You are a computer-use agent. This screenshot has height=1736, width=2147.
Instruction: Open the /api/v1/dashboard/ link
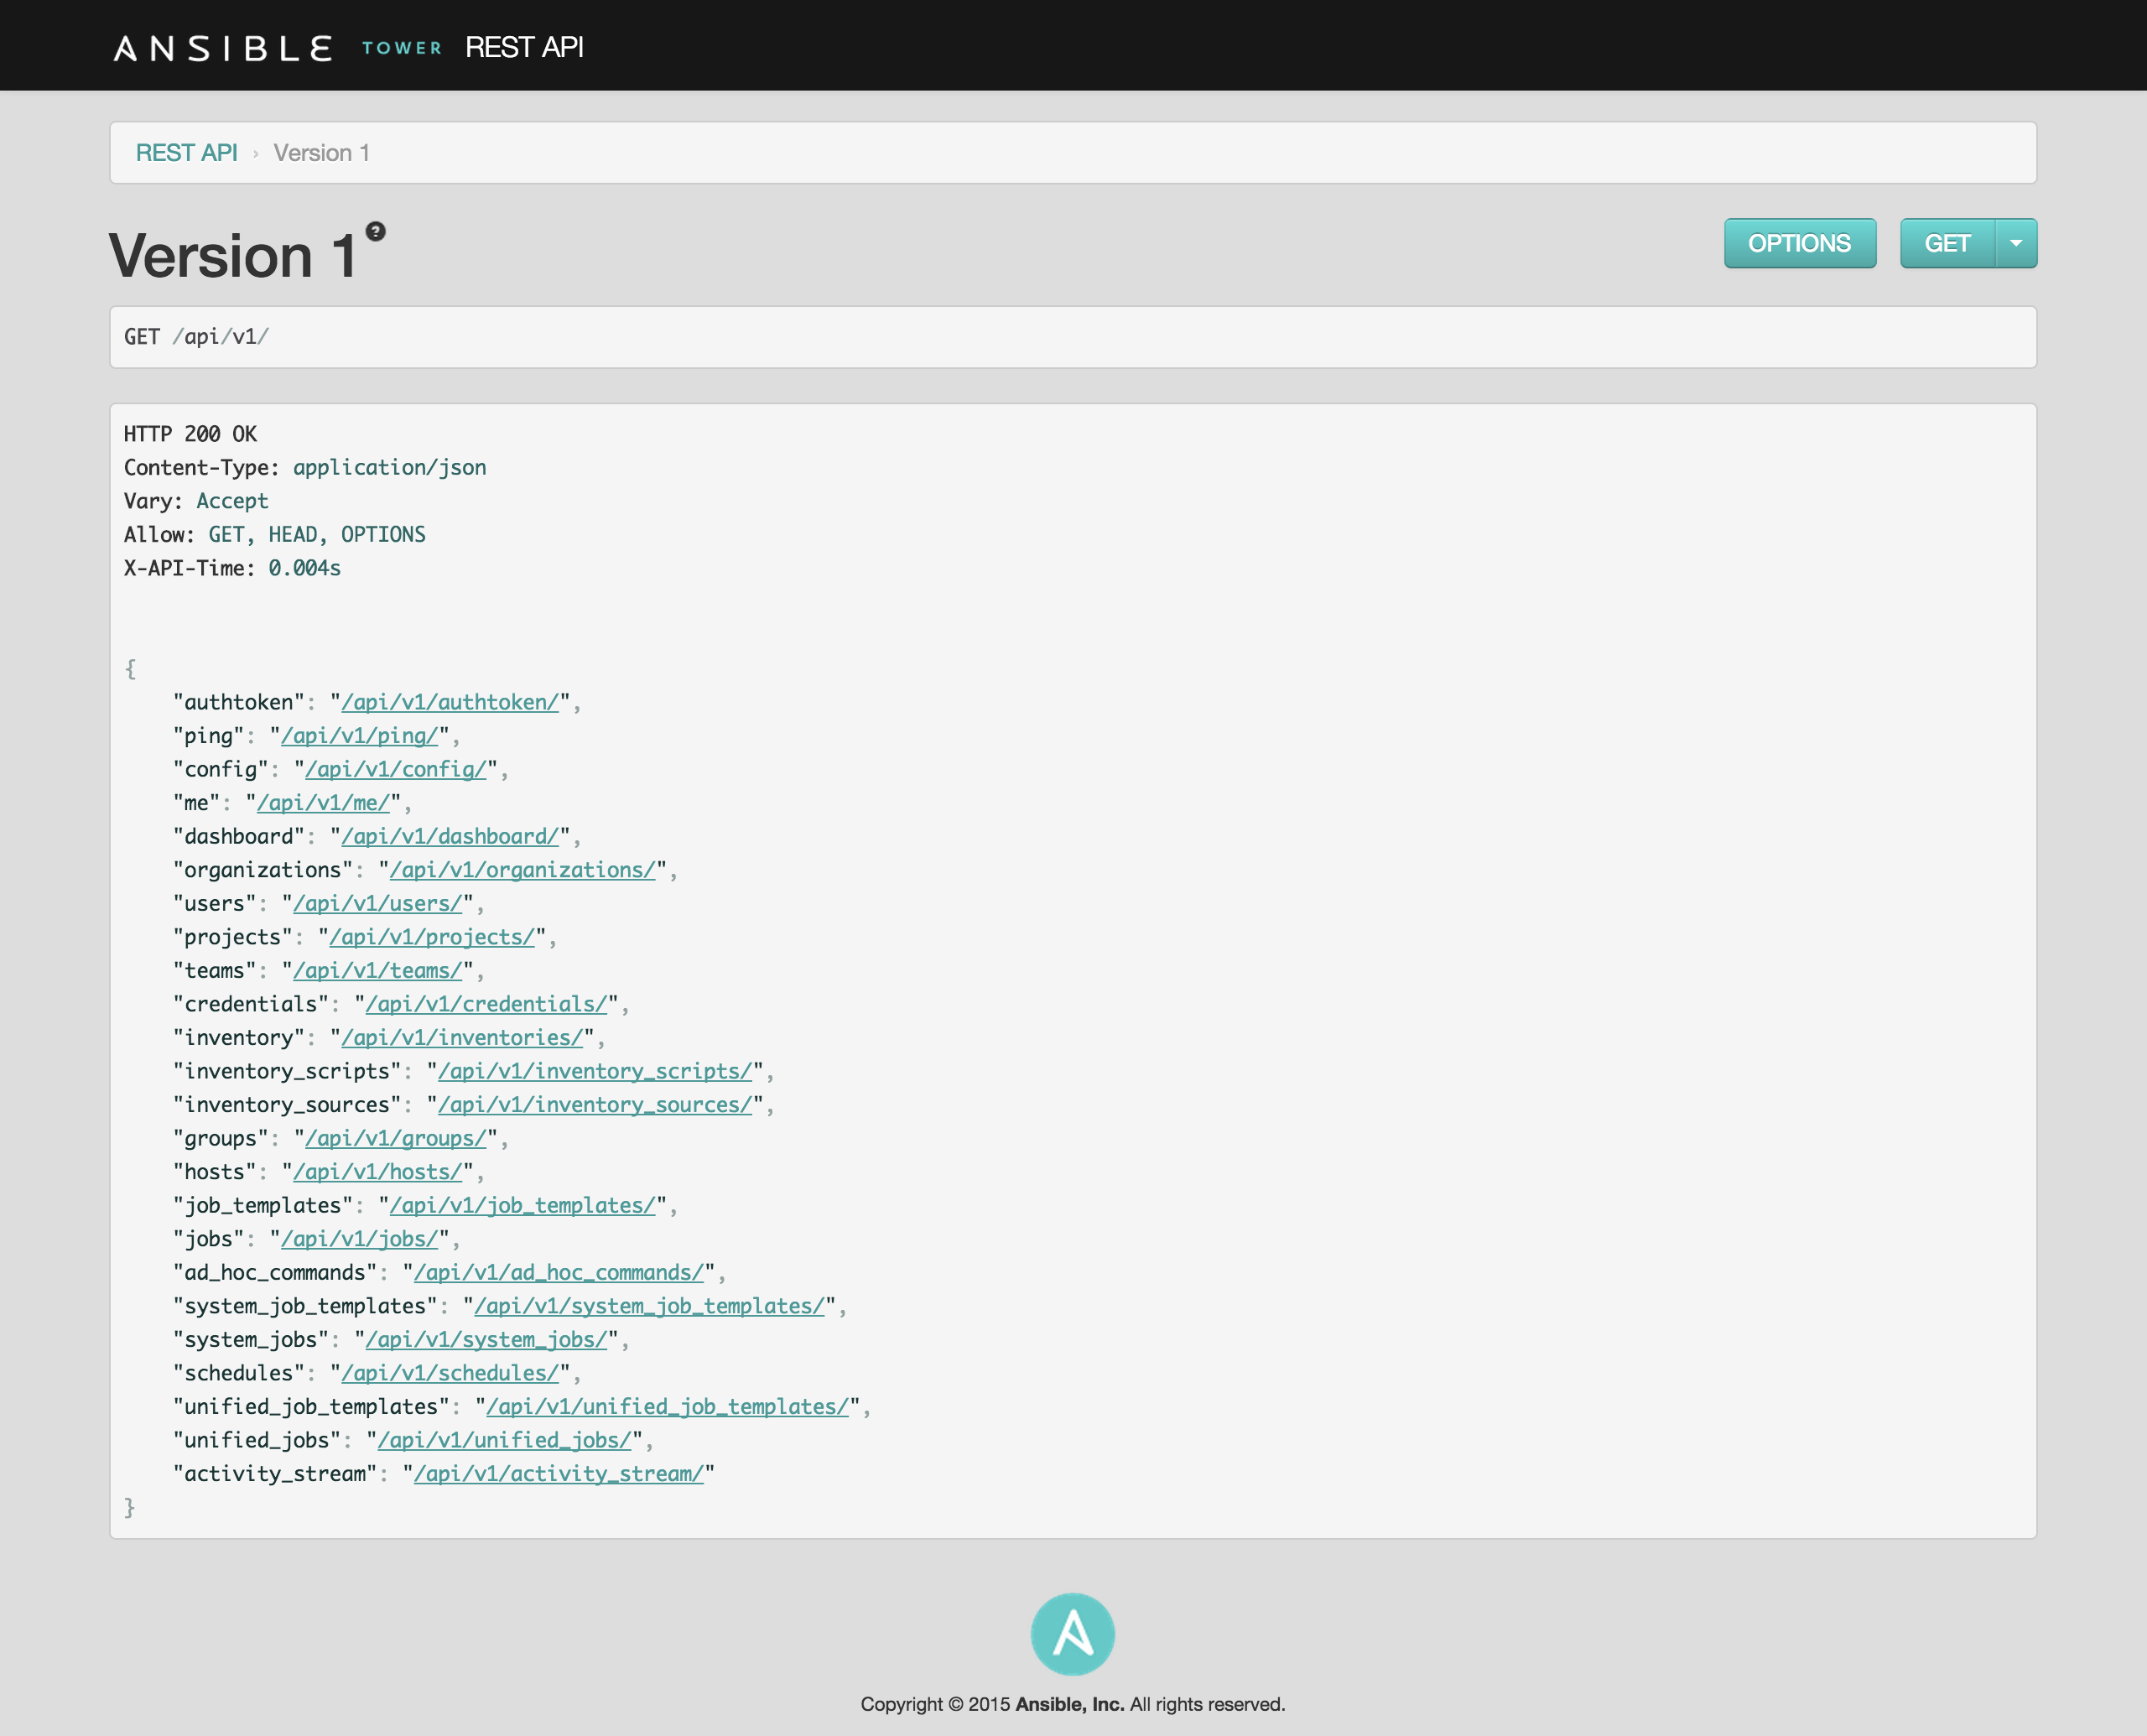(450, 836)
